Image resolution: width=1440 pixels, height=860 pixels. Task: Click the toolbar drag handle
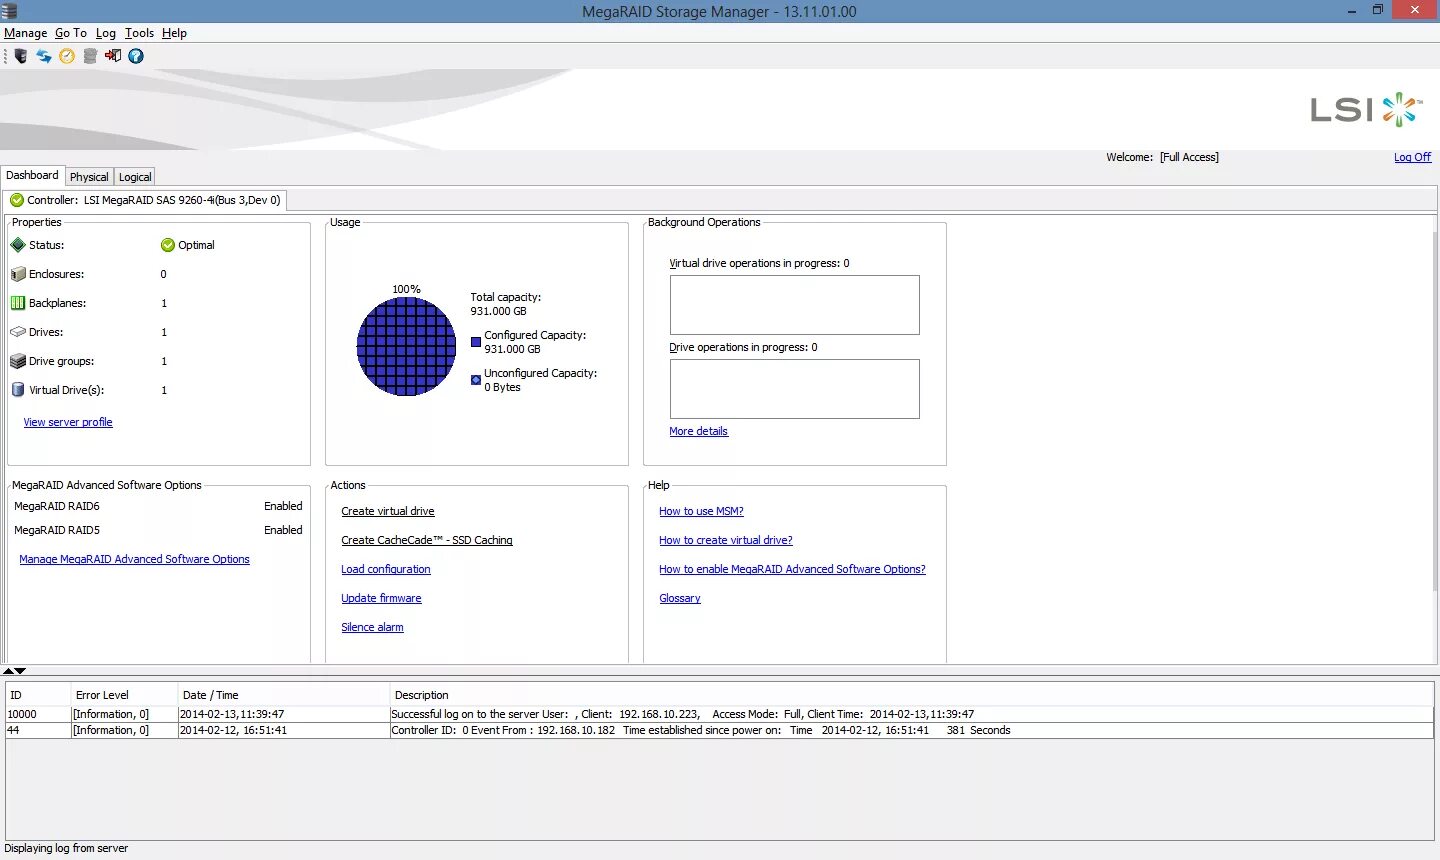(x=5, y=56)
